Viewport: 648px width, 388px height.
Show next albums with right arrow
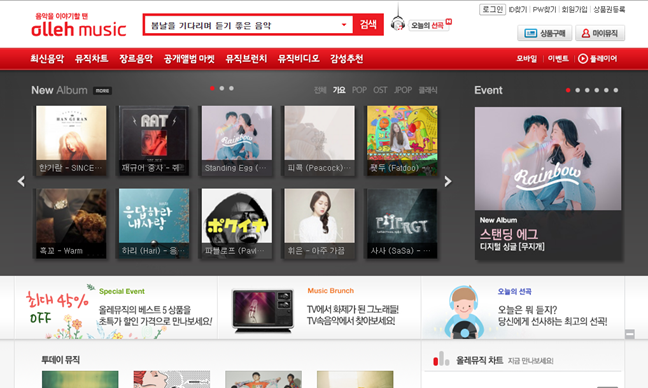tap(448, 181)
